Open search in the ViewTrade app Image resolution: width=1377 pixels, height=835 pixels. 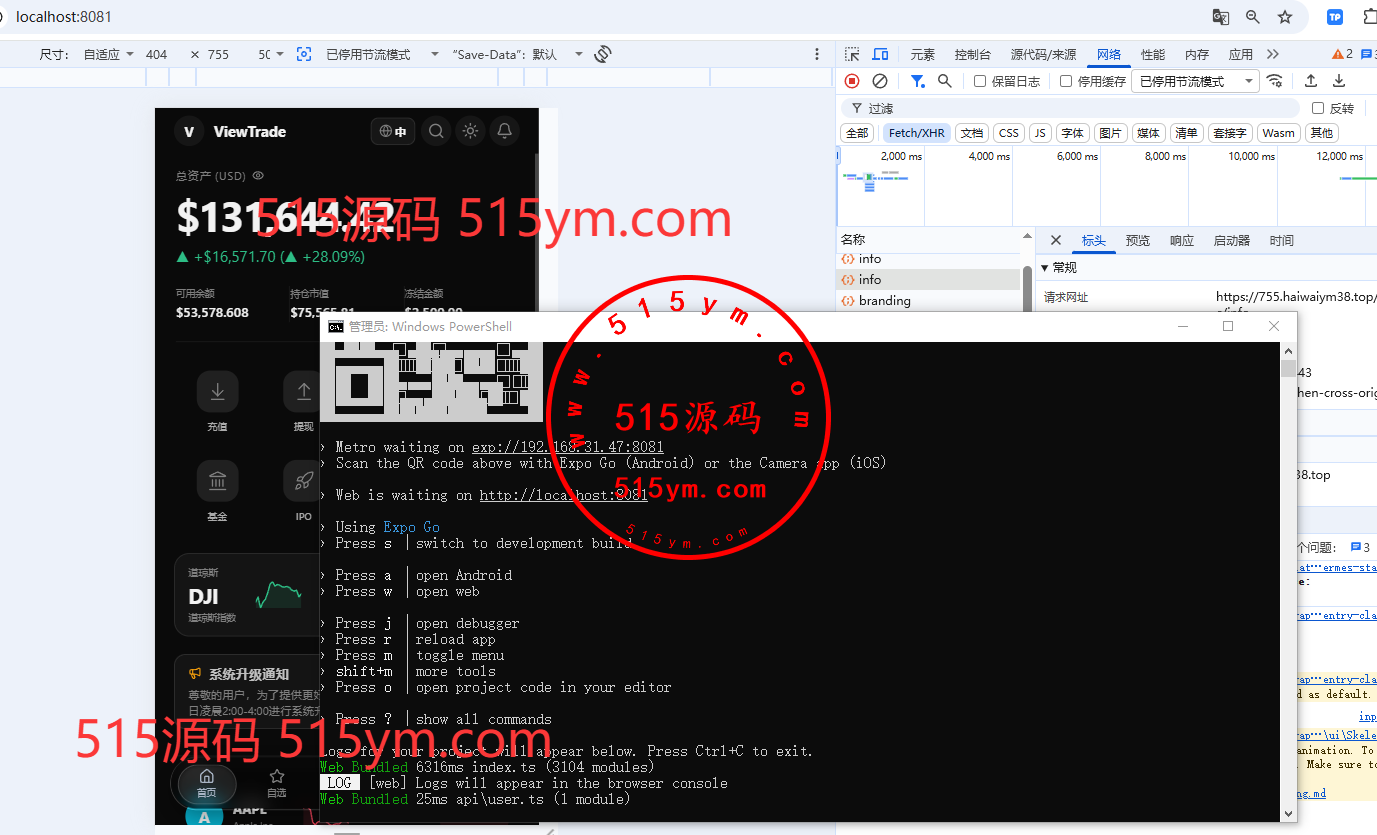[436, 131]
